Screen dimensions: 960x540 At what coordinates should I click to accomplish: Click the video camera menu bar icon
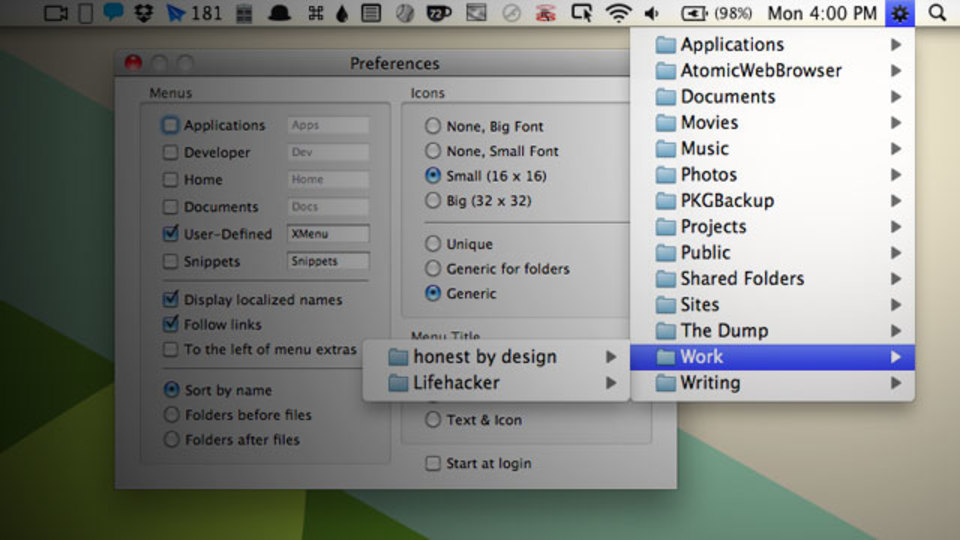pyautogui.click(x=56, y=13)
